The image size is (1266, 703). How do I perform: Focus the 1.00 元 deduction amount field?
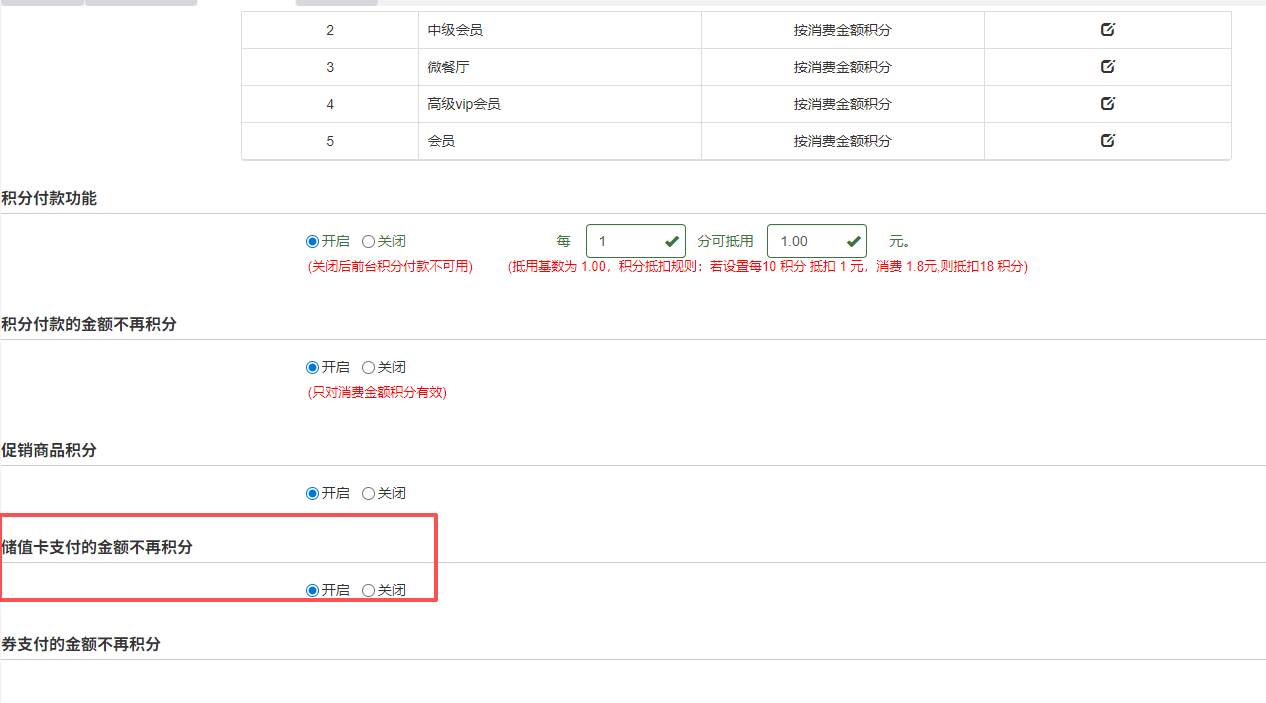(806, 241)
